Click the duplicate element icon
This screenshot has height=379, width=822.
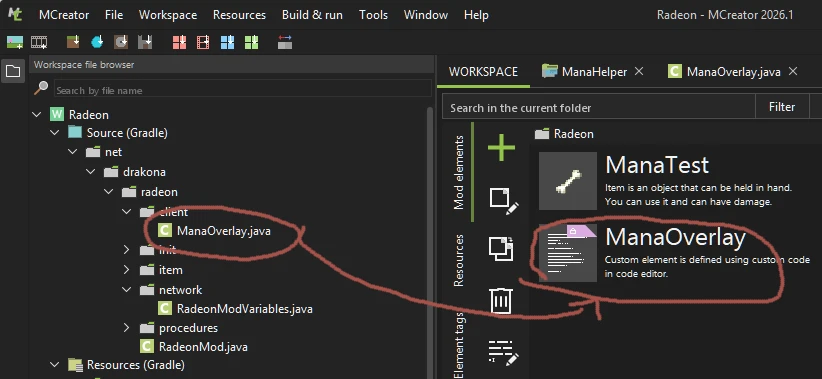pos(501,248)
